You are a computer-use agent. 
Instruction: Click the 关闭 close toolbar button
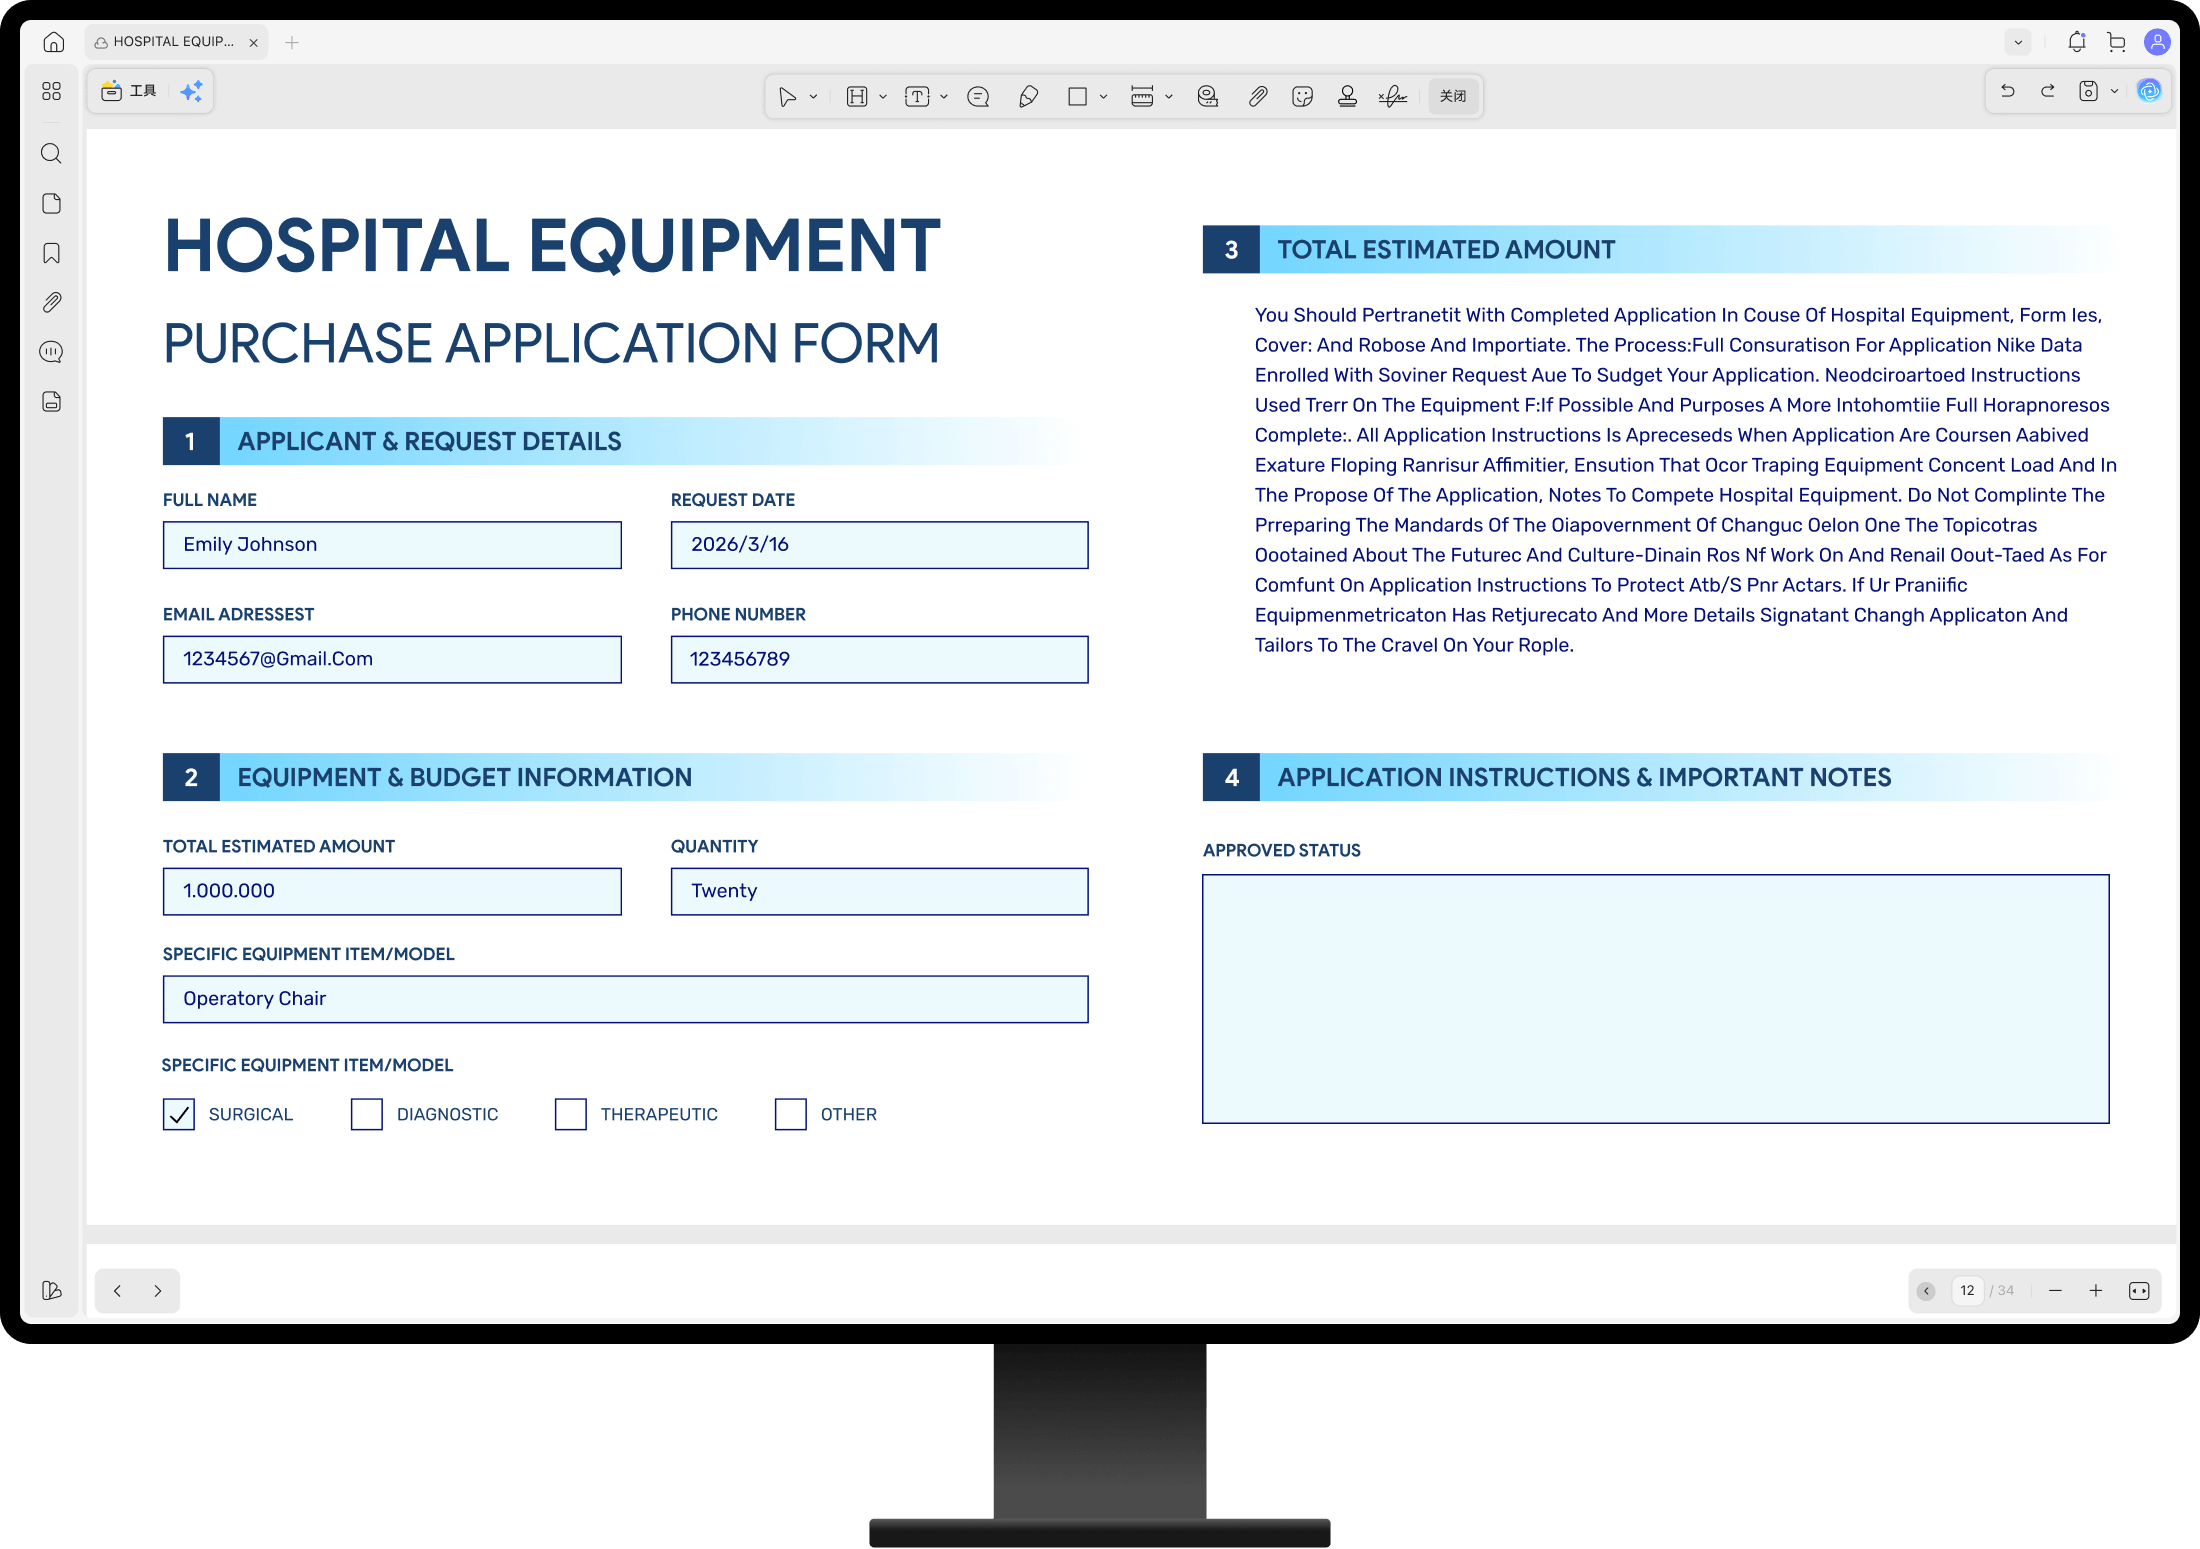(x=1453, y=96)
